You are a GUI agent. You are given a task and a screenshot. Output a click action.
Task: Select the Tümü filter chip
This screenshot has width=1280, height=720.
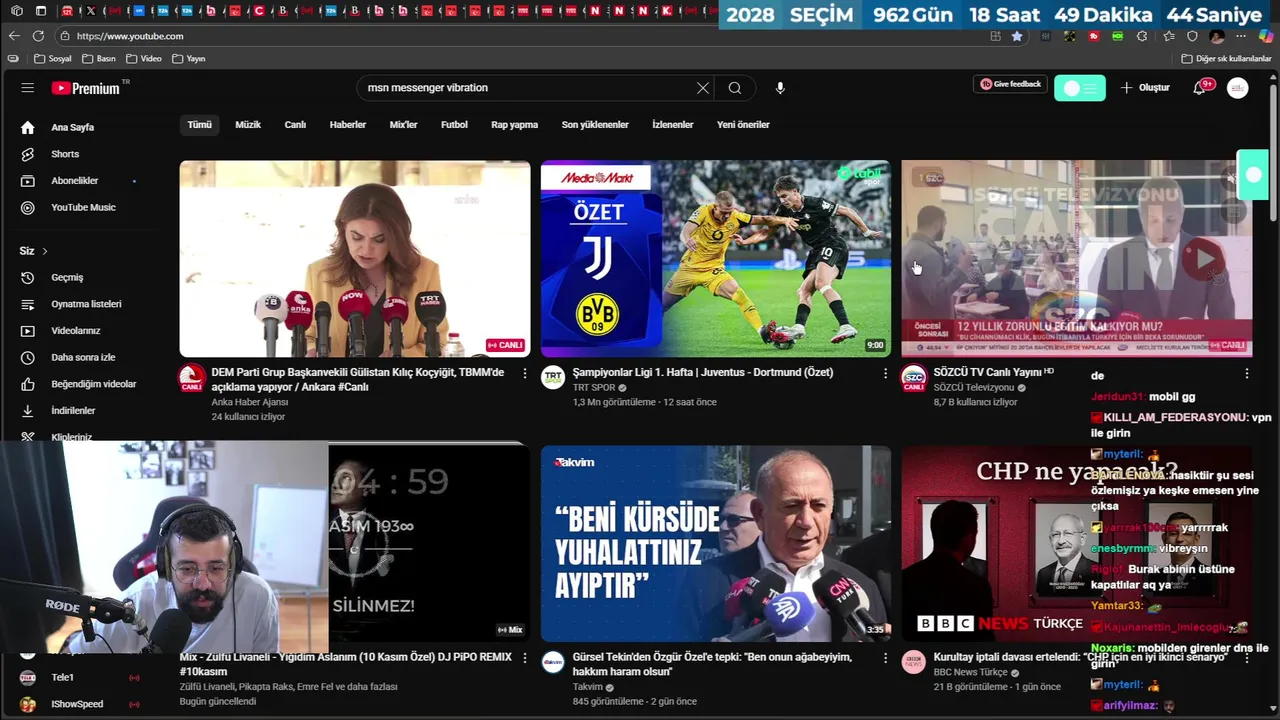tap(200, 125)
